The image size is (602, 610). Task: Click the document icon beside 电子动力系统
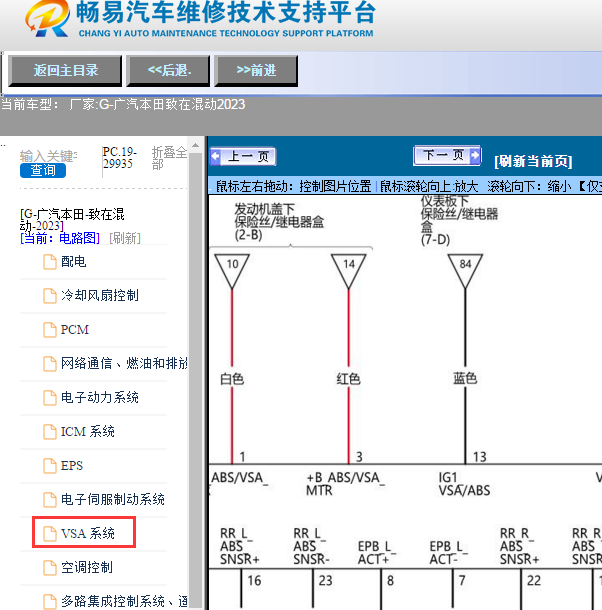pyautogui.click(x=50, y=398)
